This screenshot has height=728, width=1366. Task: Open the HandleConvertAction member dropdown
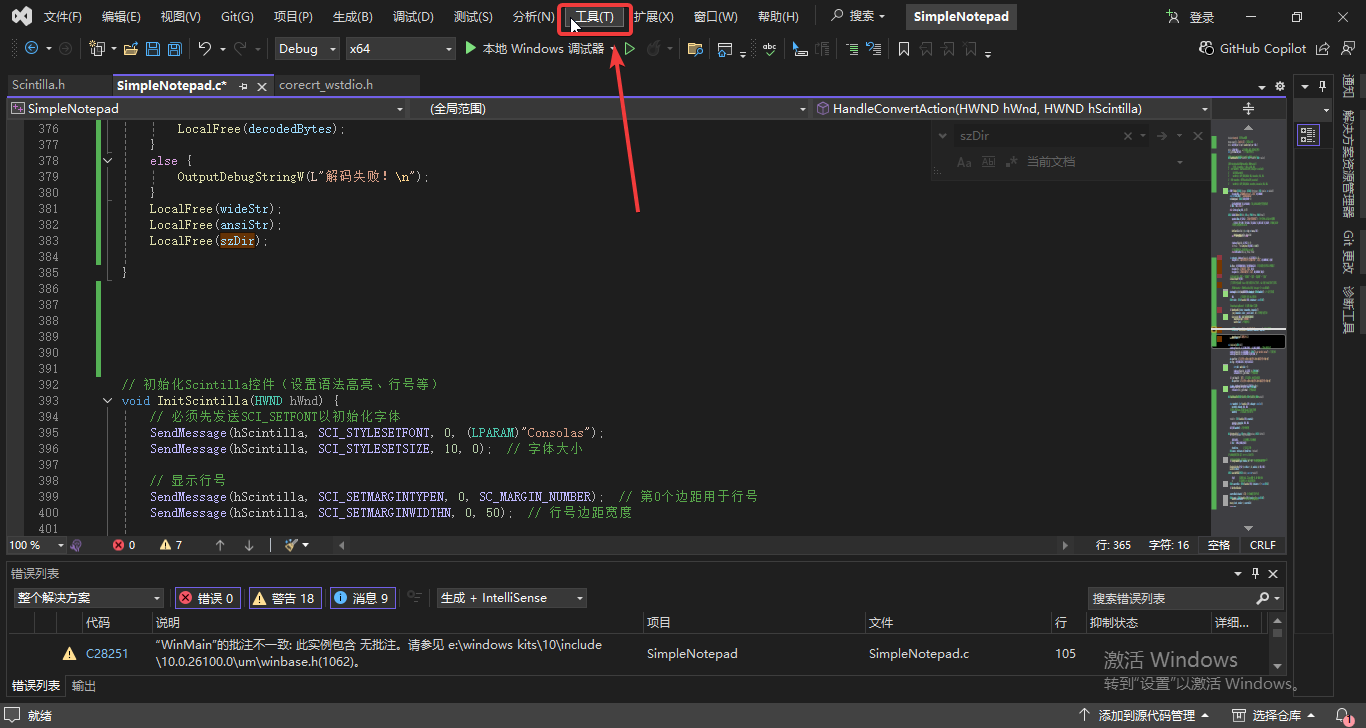point(1013,108)
